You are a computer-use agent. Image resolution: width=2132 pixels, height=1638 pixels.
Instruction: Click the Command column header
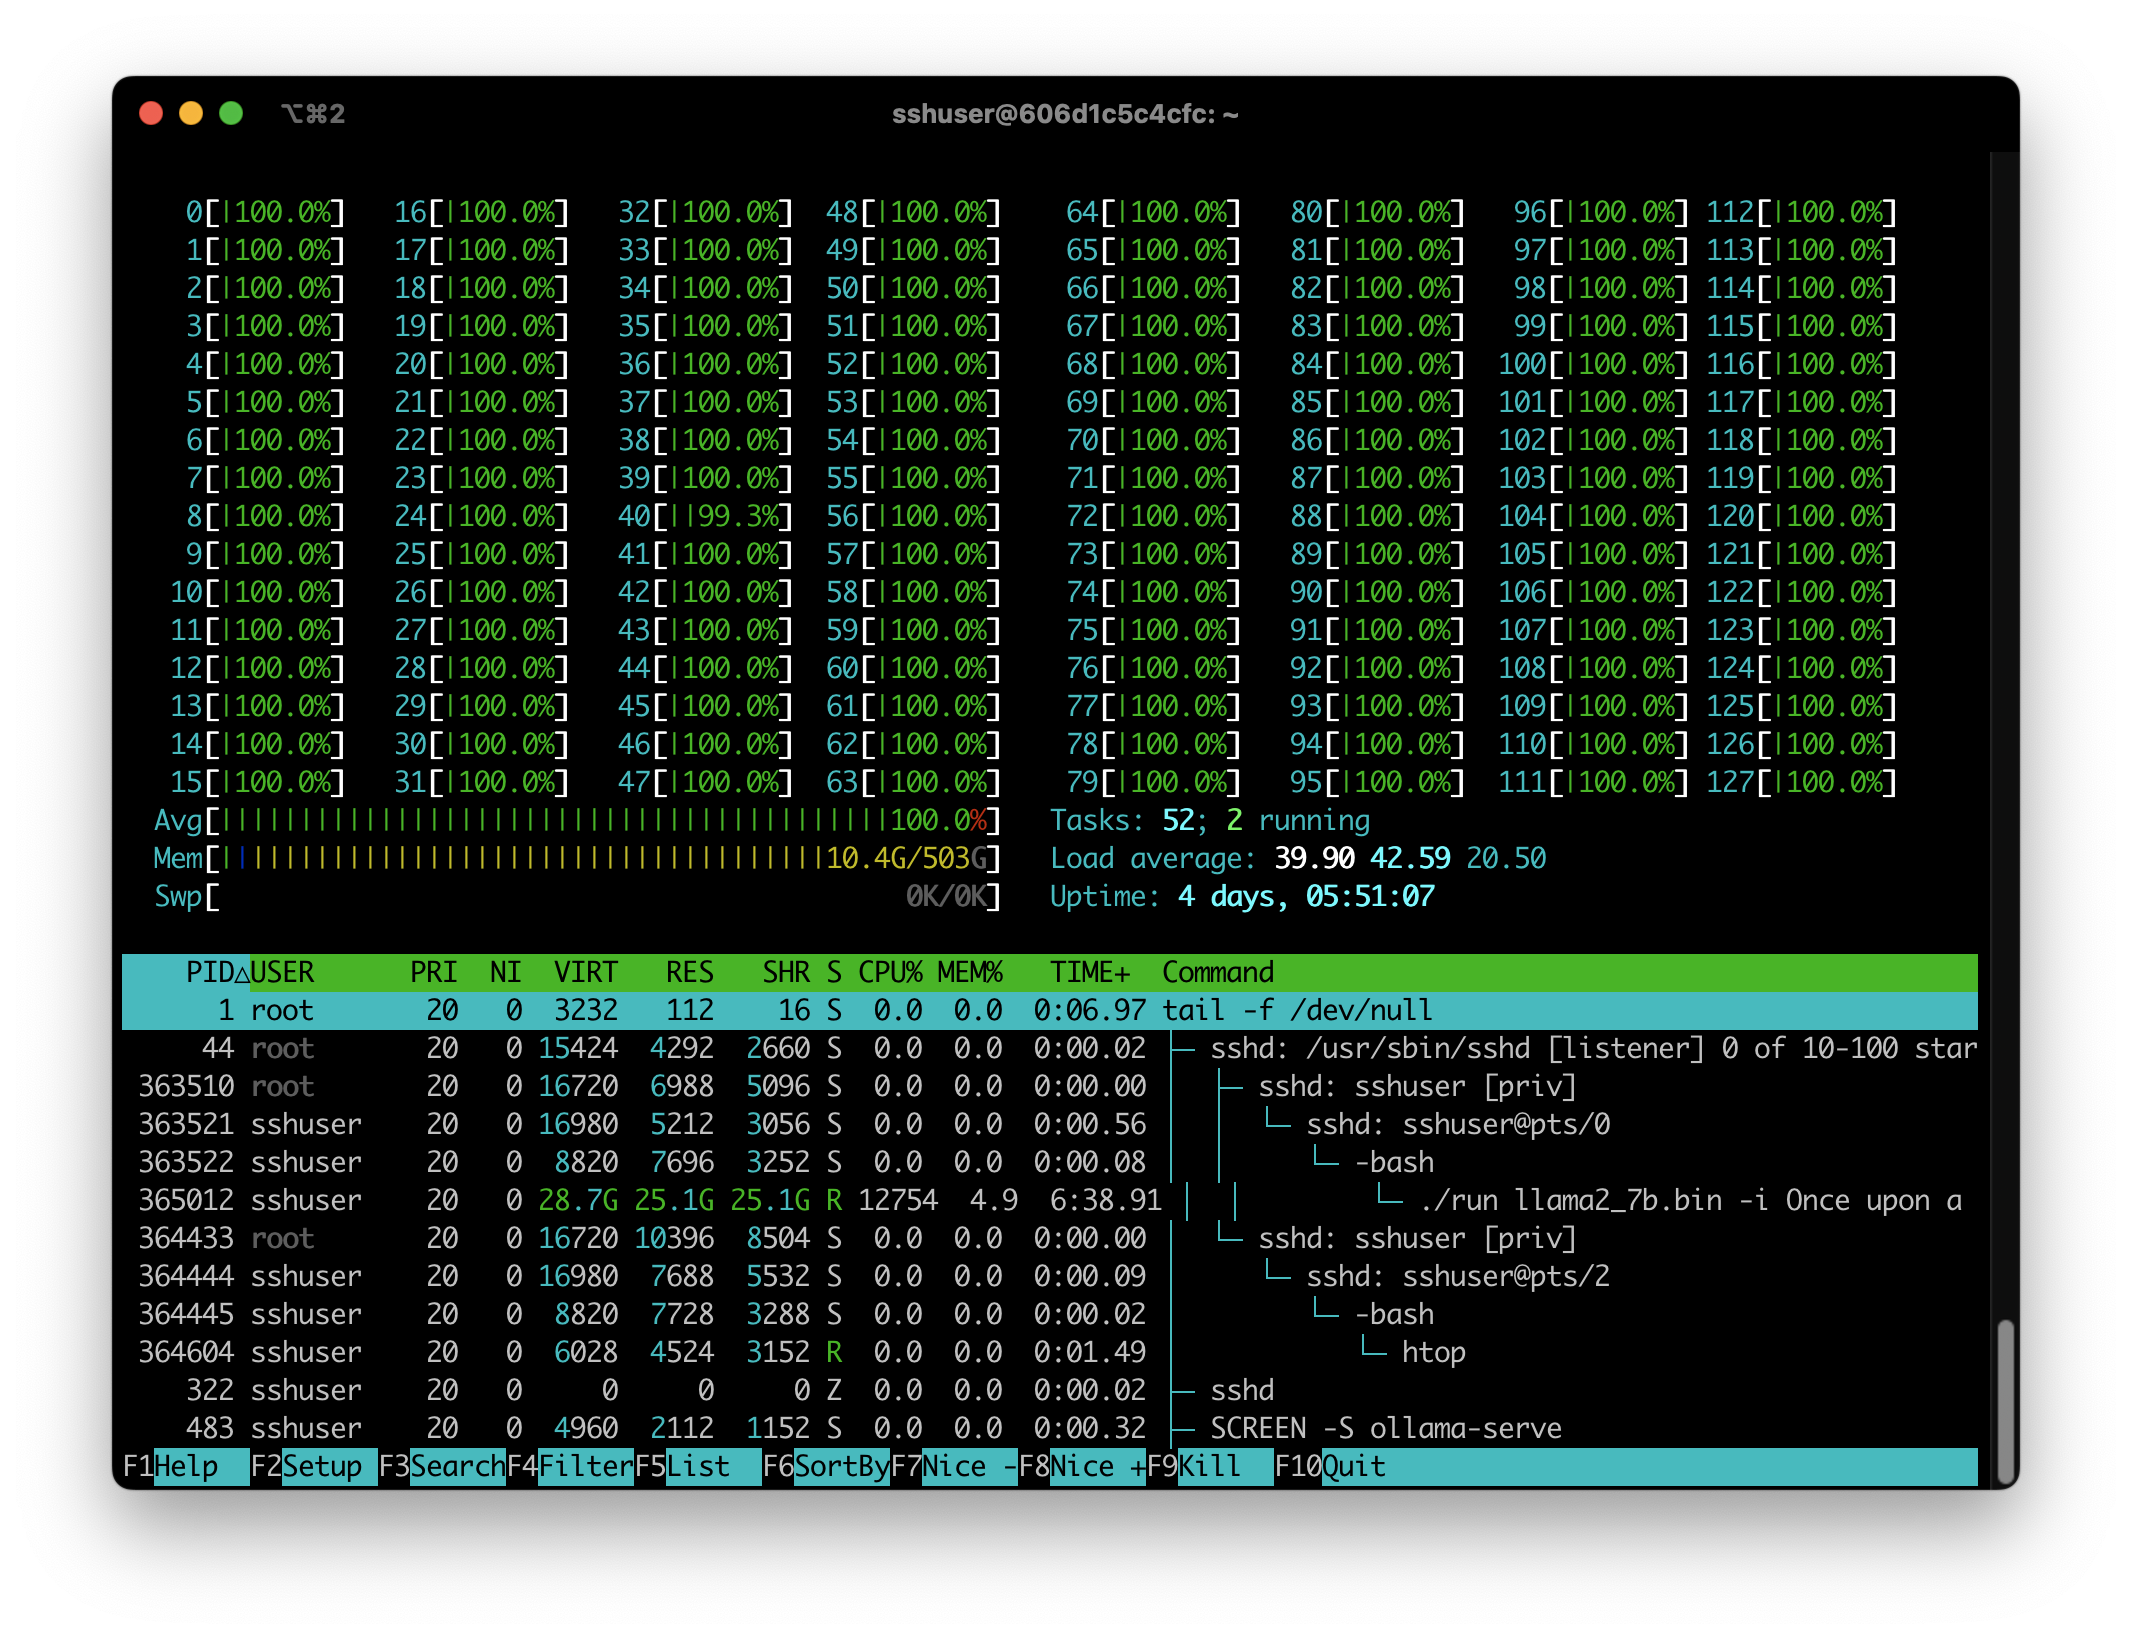[1218, 972]
